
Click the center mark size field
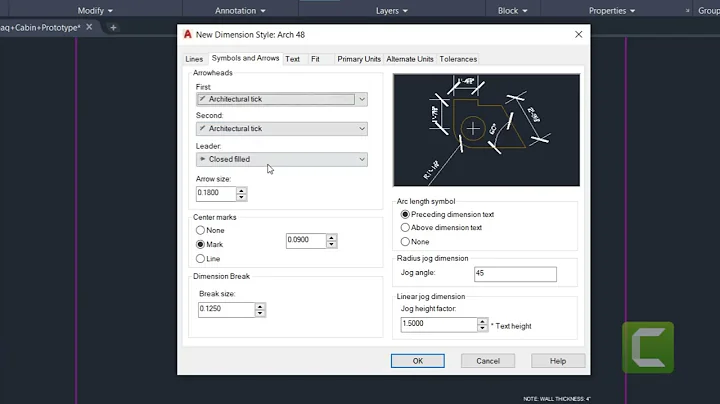pyautogui.click(x=306, y=241)
